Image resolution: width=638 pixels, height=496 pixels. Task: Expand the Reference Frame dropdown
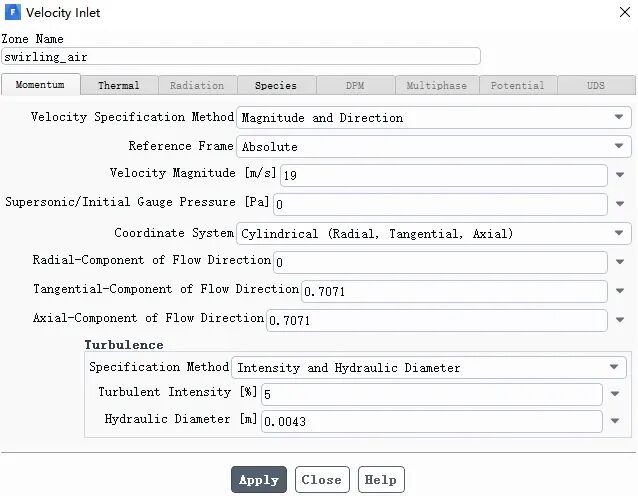[433, 147]
